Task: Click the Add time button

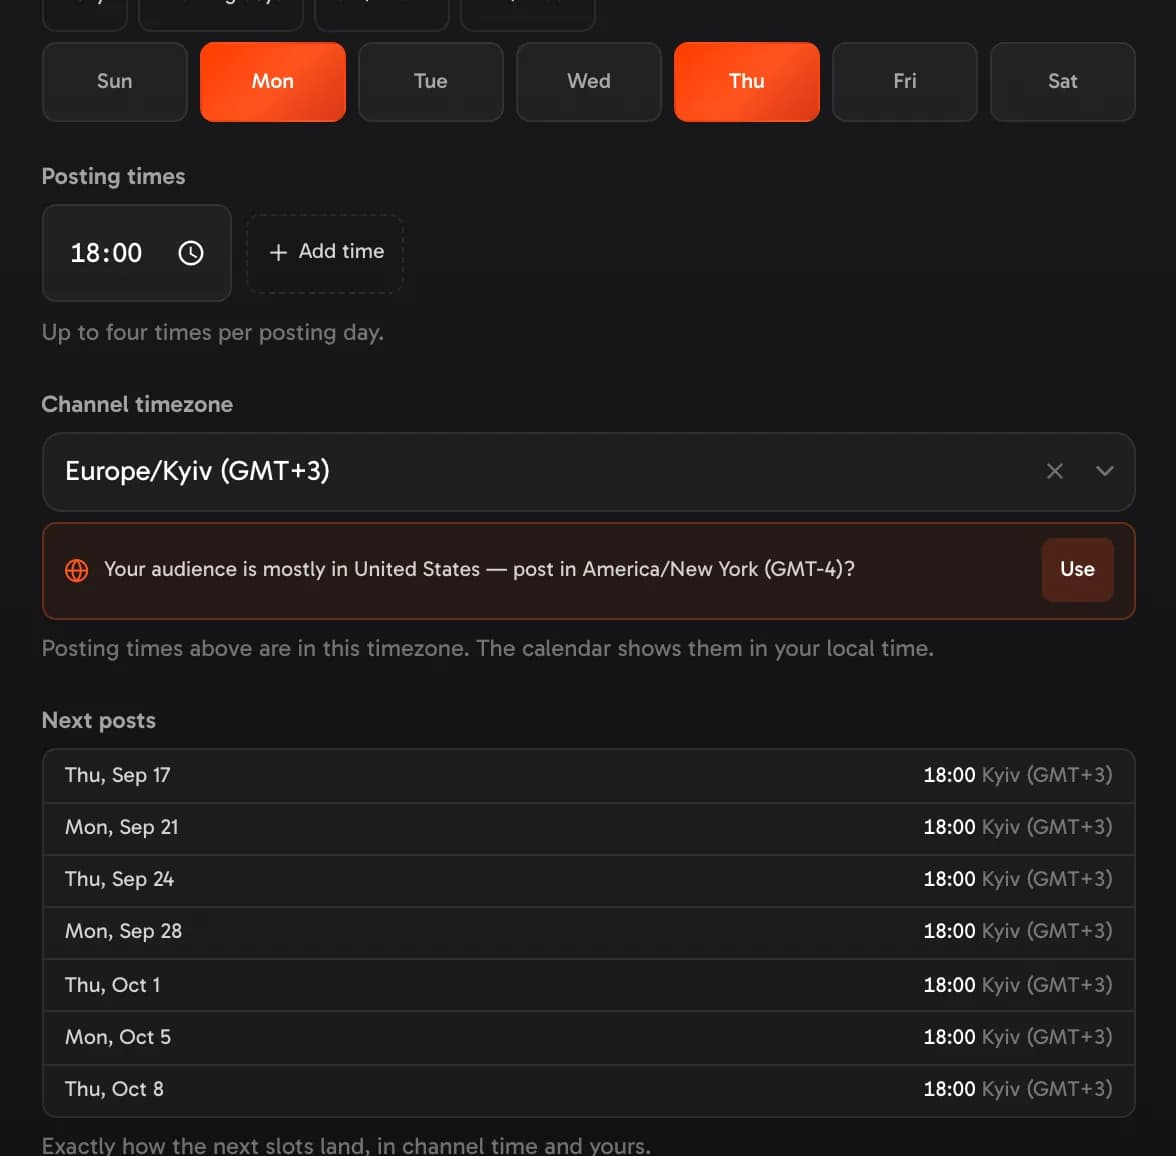Action: 325,253
